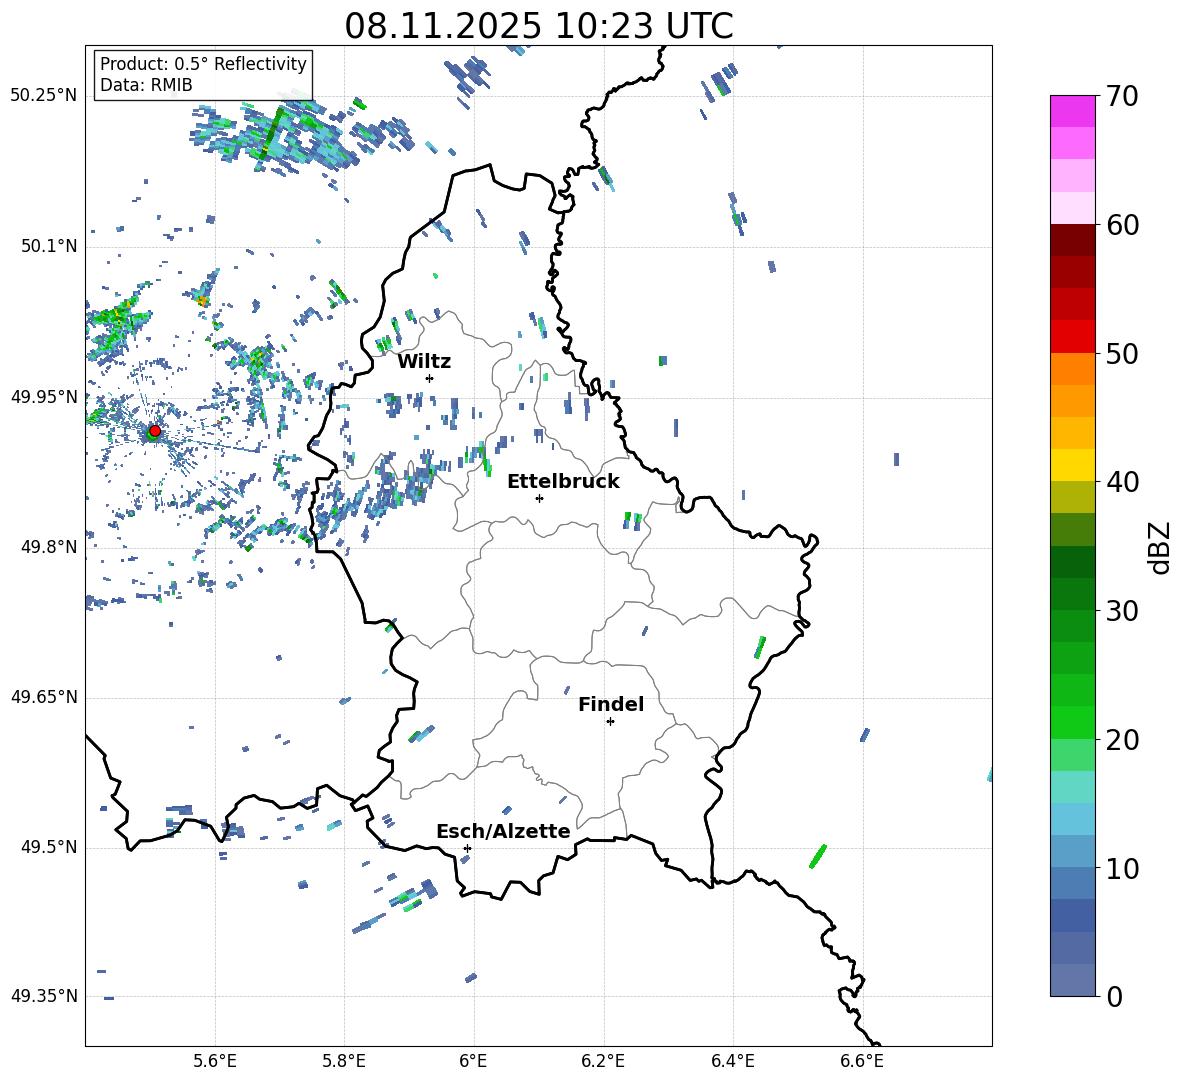
Task: Pick the bright red swatch above 50 dBZ
Action: tap(1073, 336)
